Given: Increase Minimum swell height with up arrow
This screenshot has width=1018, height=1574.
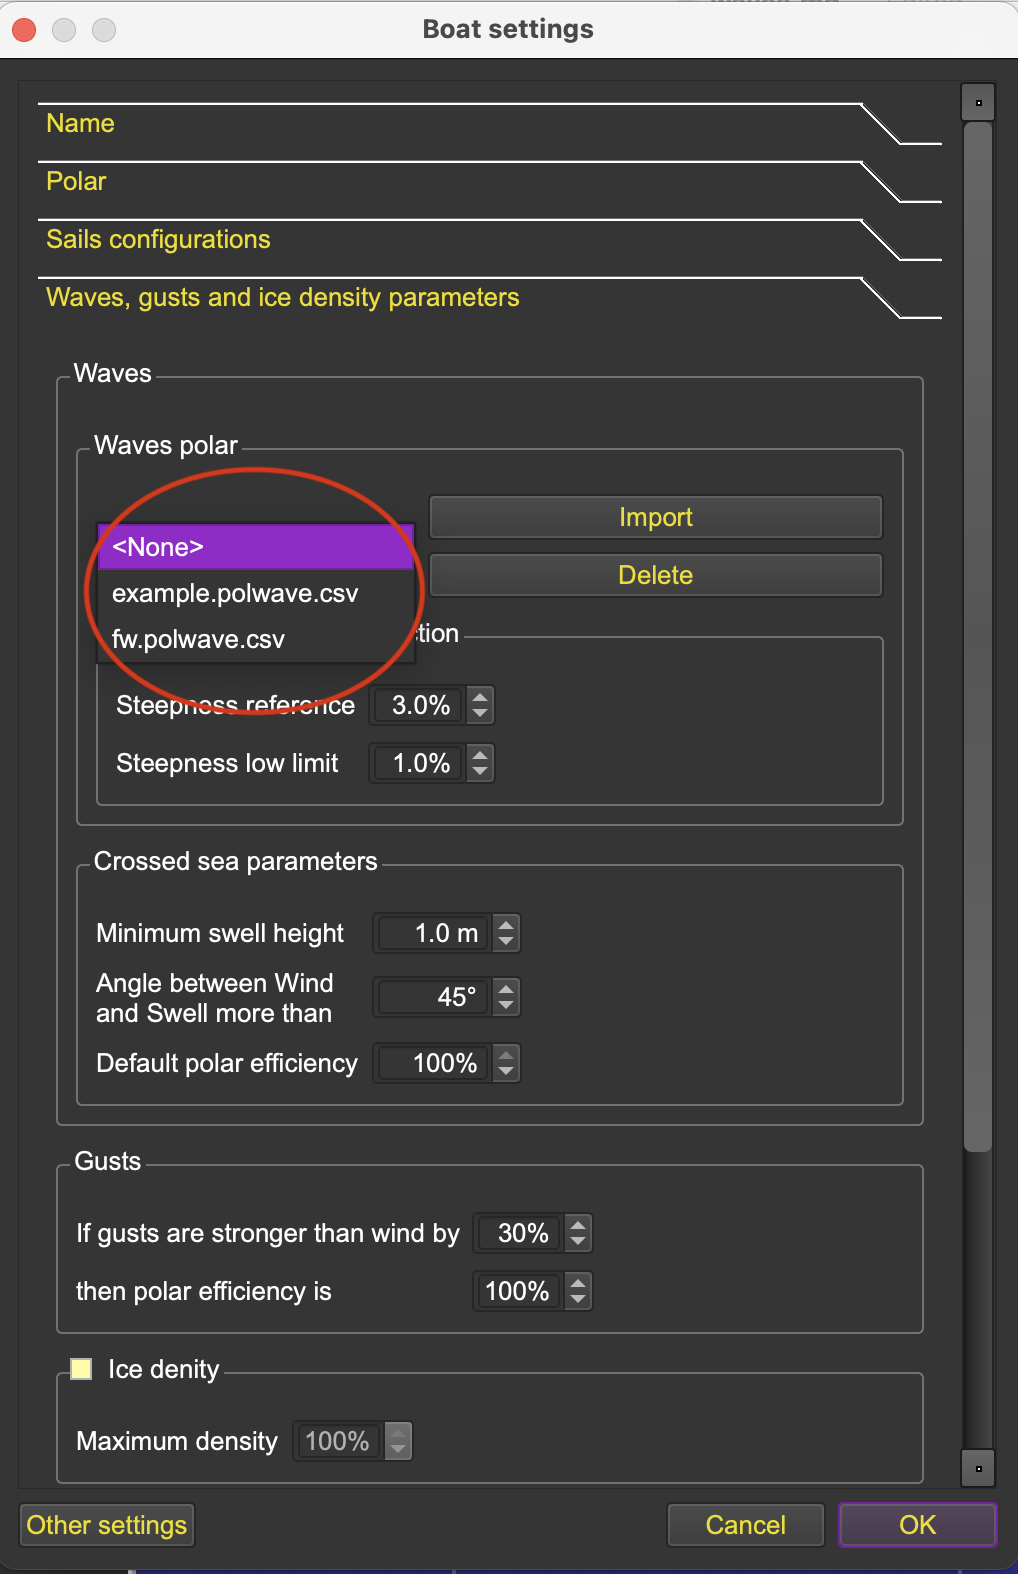Looking at the screenshot, I should coord(506,925).
